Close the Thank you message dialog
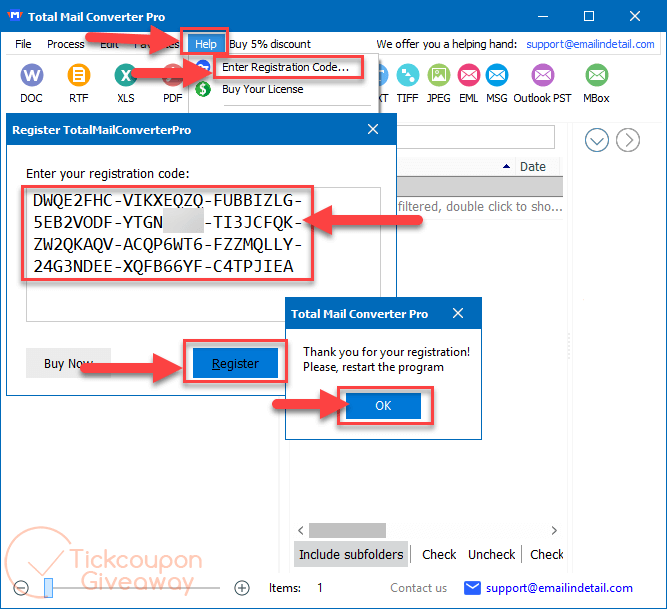The image size is (667, 609). tap(458, 313)
